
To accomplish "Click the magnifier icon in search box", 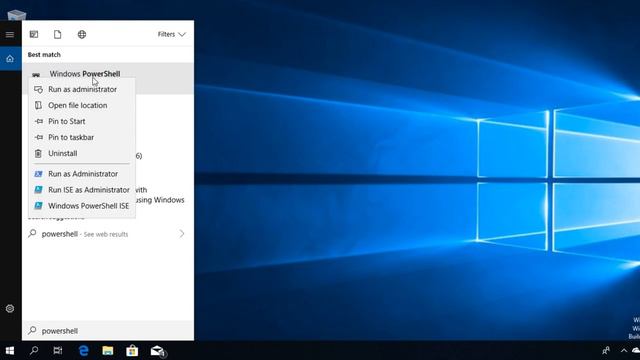I will point(32,330).
